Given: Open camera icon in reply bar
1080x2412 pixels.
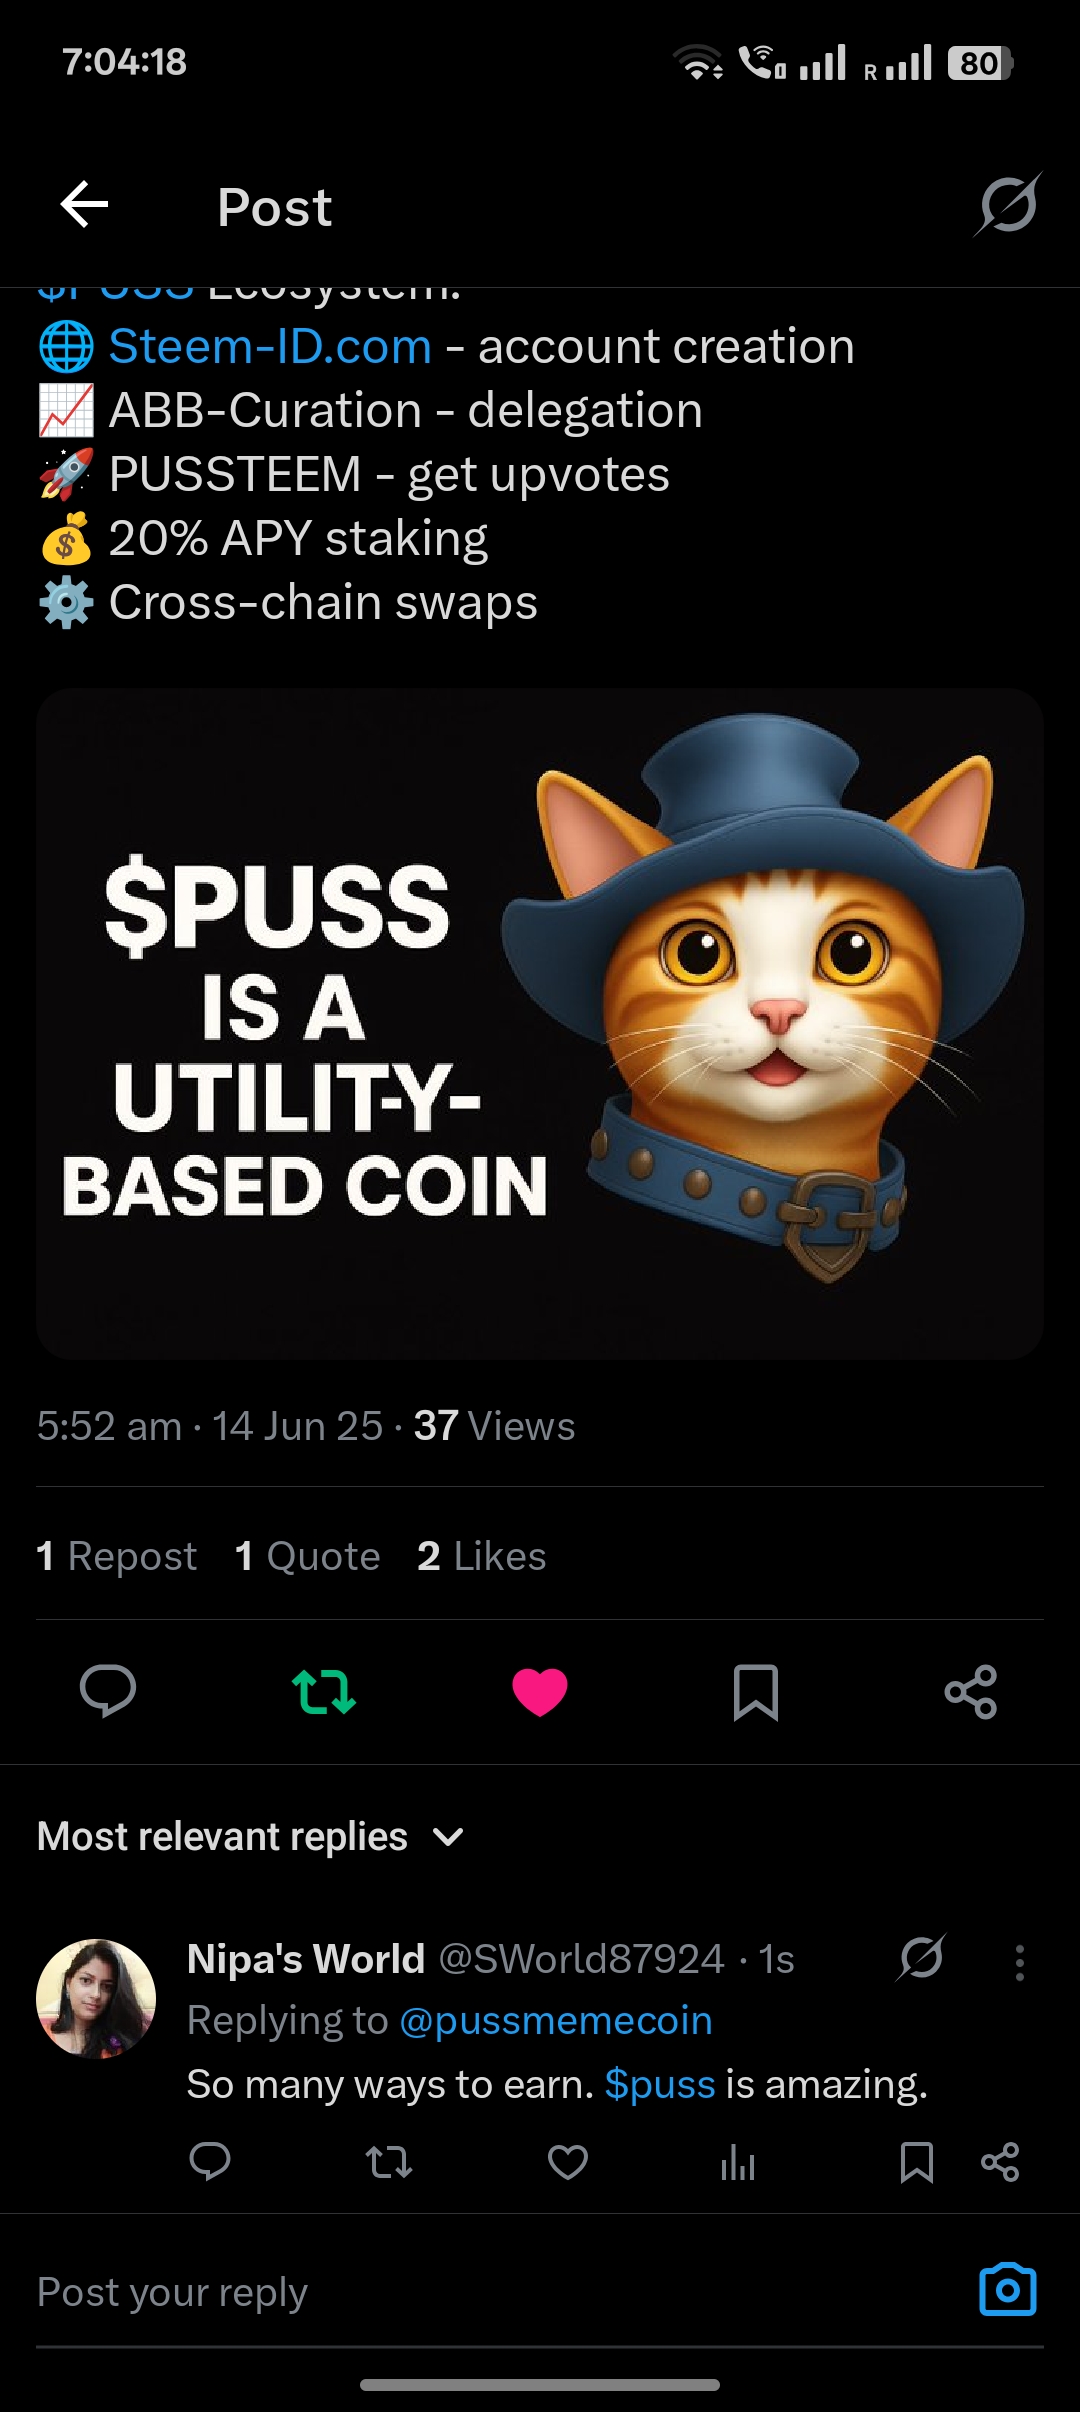Looking at the screenshot, I should (1008, 2289).
